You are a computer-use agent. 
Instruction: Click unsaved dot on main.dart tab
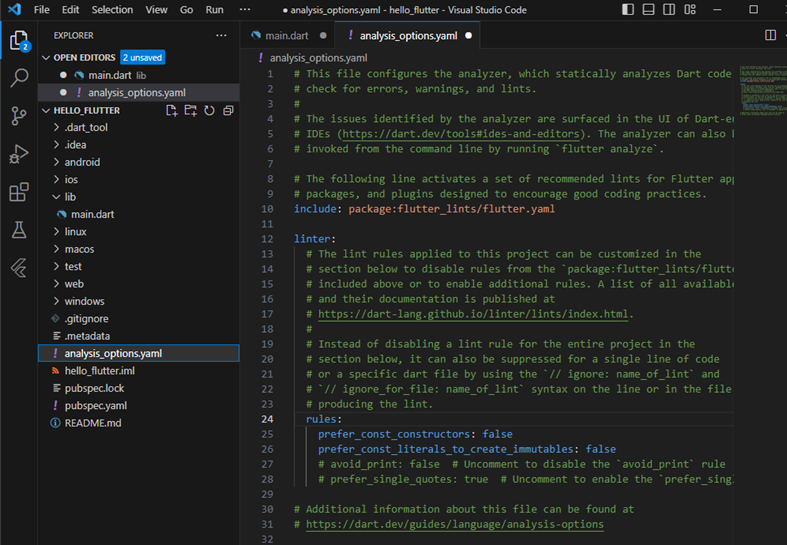coord(323,36)
